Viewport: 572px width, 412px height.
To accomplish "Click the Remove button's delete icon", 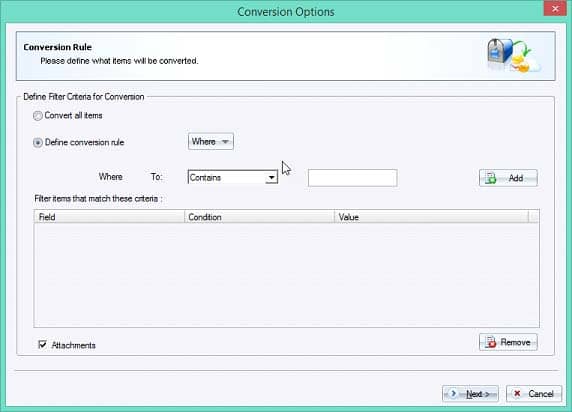I will coord(491,342).
